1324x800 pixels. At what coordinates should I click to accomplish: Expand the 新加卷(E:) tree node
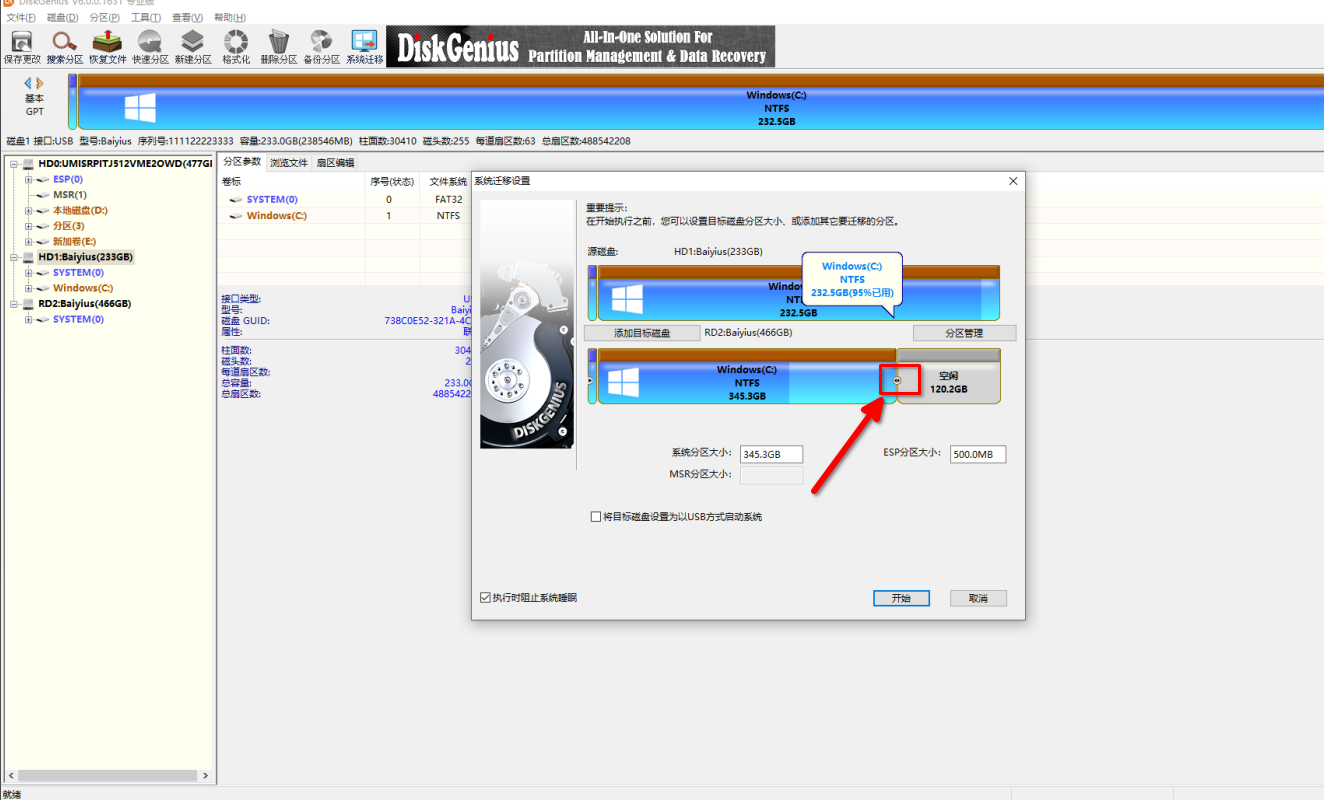click(29, 242)
